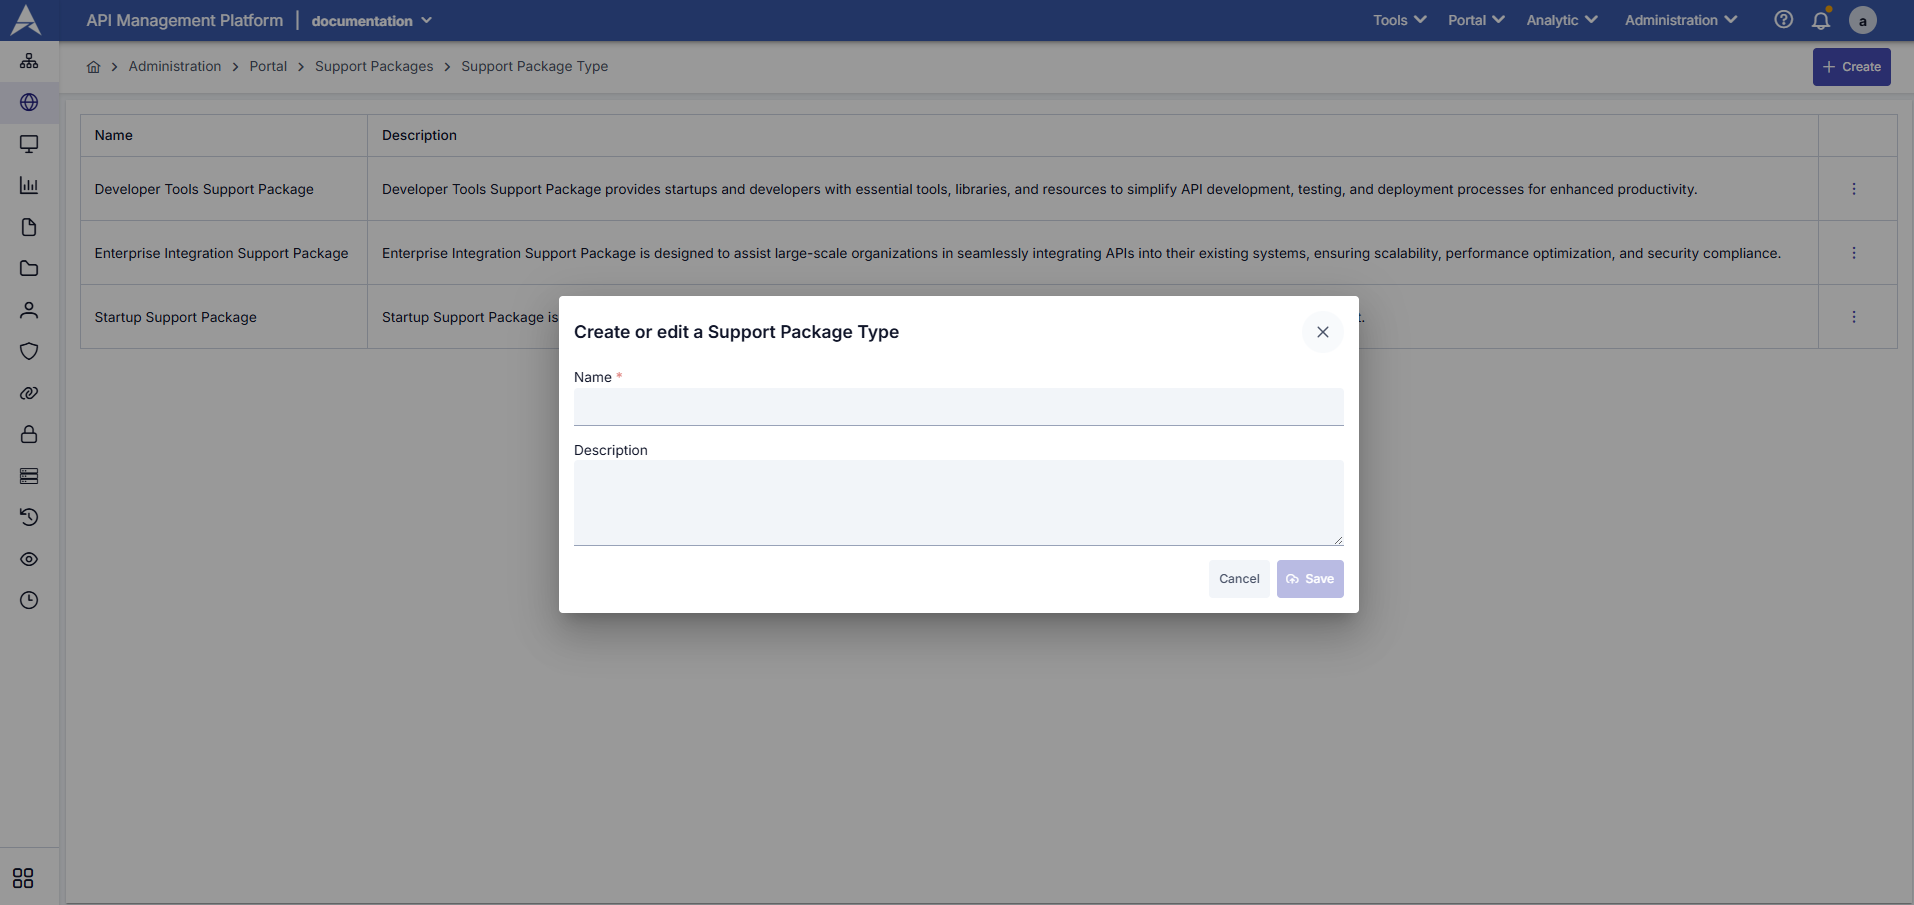1914x905 pixels.
Task: Open the shield security icon in the sidebar
Action: (x=29, y=351)
